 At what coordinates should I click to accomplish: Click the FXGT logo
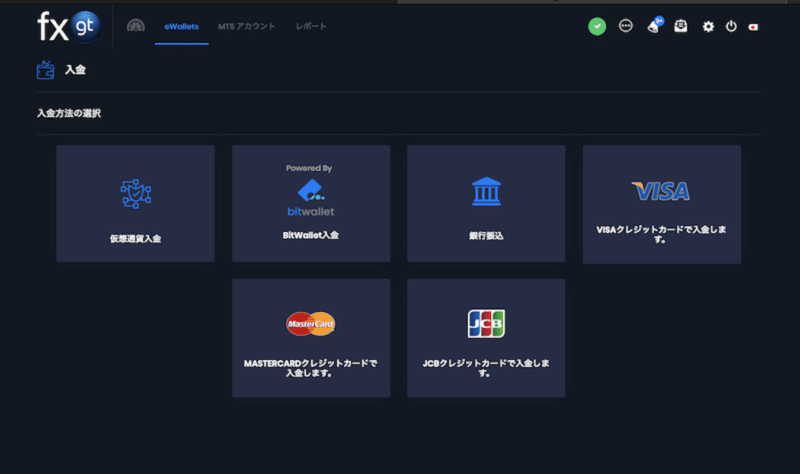tap(68, 27)
